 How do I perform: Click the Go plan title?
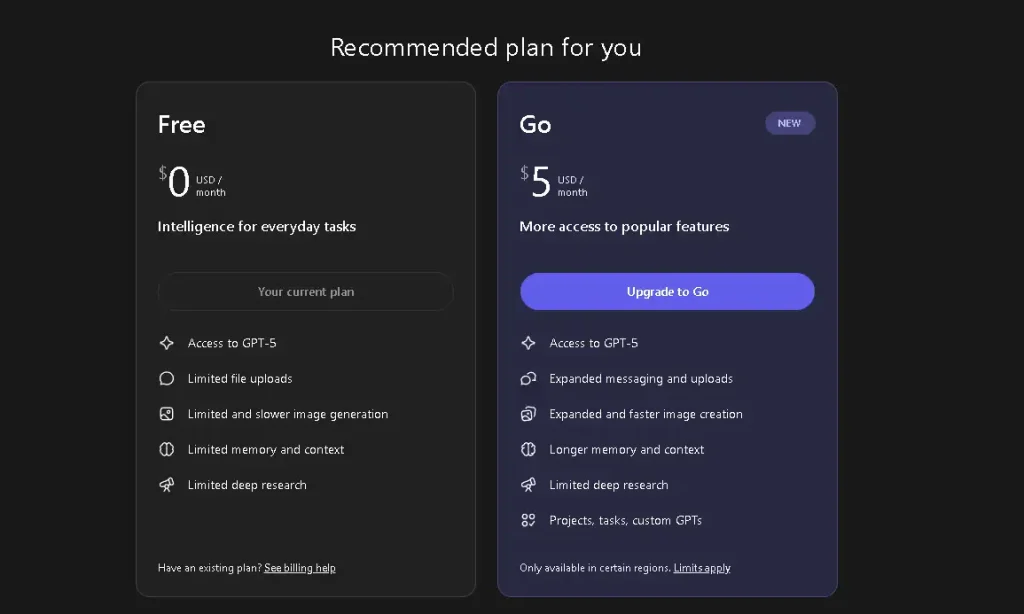(535, 125)
